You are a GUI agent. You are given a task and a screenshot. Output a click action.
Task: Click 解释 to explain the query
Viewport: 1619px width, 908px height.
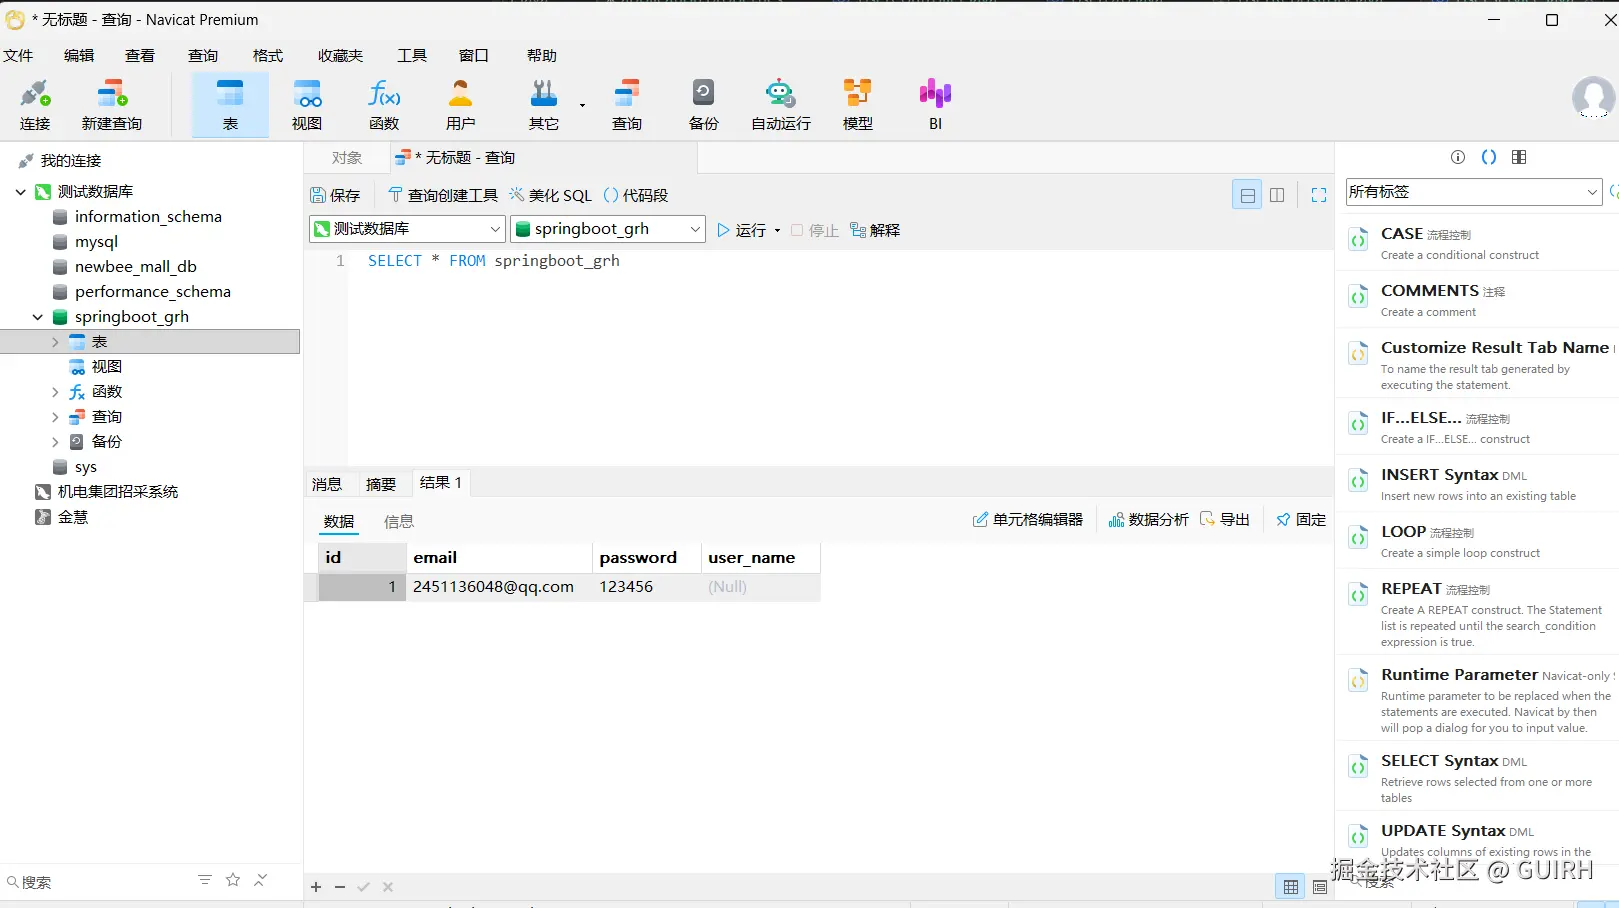875,230
